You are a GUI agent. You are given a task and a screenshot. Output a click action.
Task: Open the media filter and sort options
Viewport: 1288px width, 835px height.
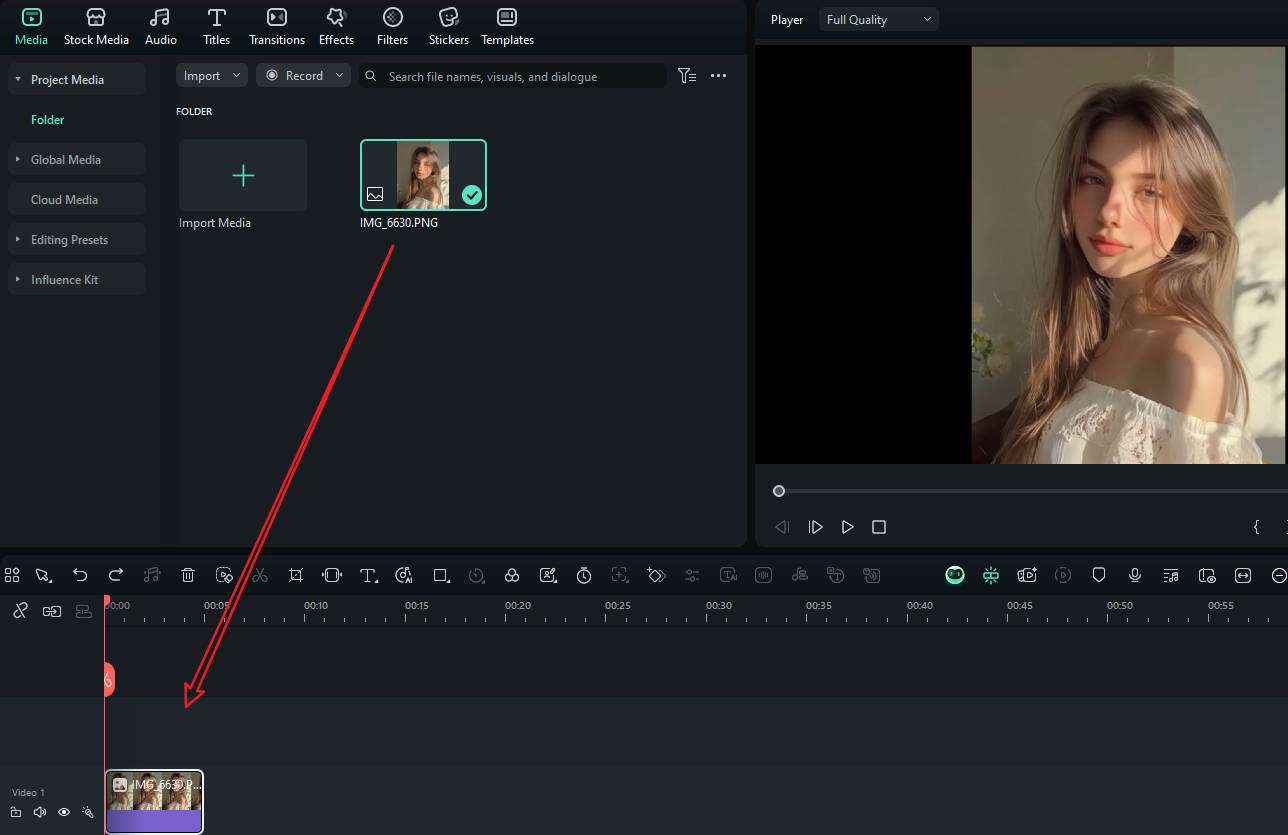[687, 75]
